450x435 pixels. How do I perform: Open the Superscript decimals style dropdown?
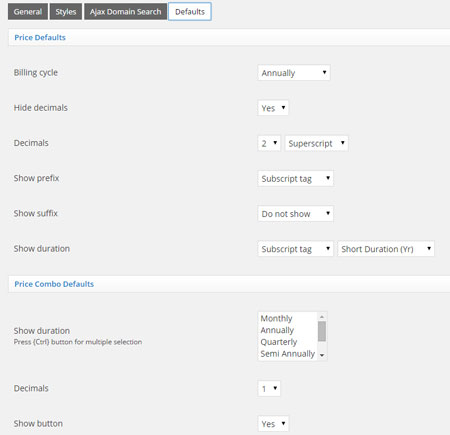pyautogui.click(x=316, y=143)
